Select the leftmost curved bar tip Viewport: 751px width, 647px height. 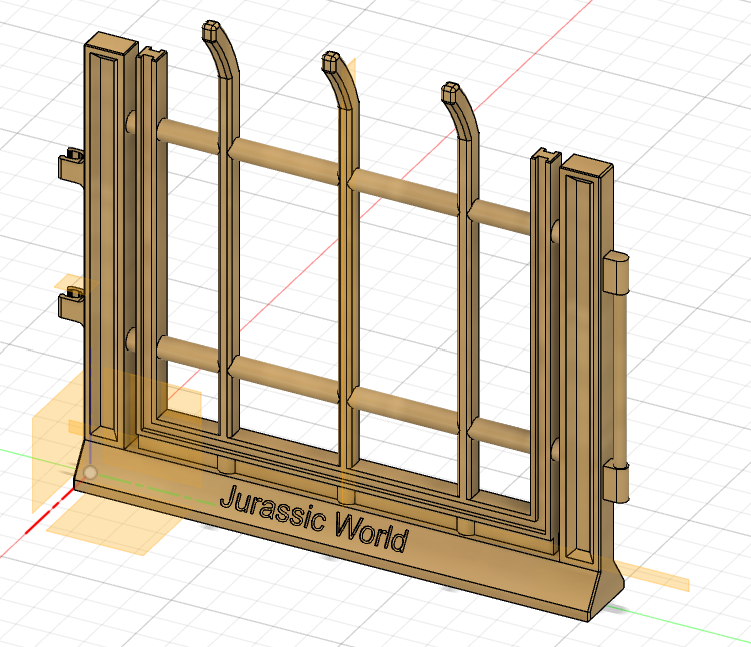tap(211, 31)
